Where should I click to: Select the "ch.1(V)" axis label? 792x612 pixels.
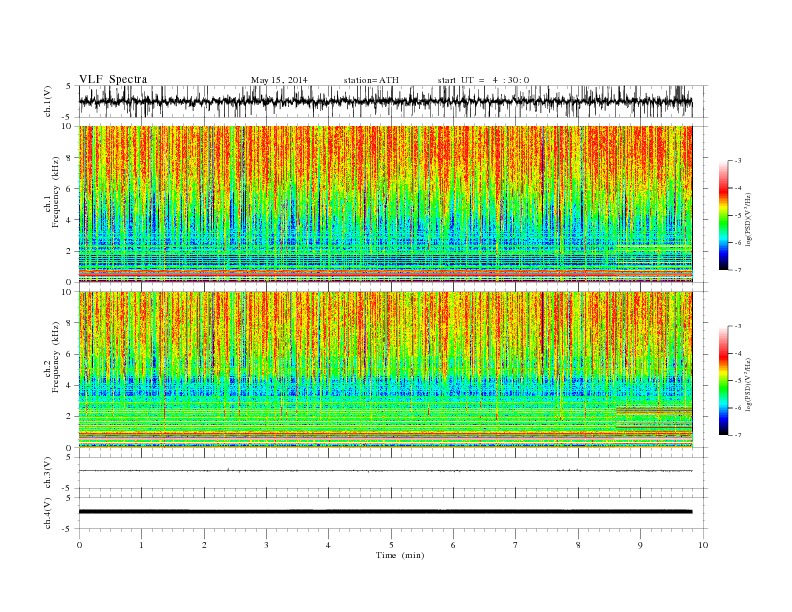coord(48,102)
